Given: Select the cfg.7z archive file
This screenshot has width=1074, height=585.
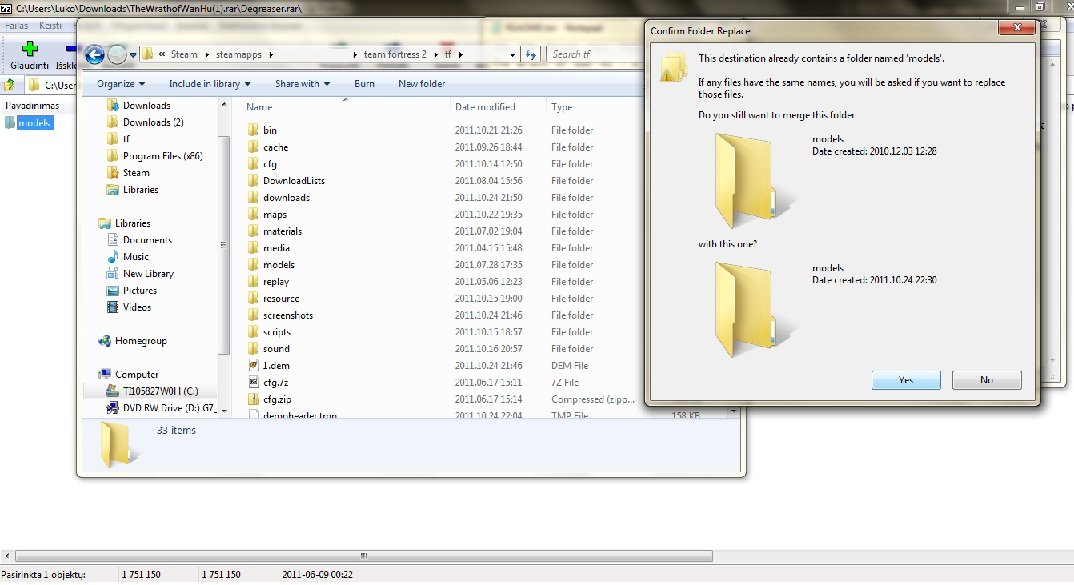Looking at the screenshot, I should pyautogui.click(x=275, y=382).
